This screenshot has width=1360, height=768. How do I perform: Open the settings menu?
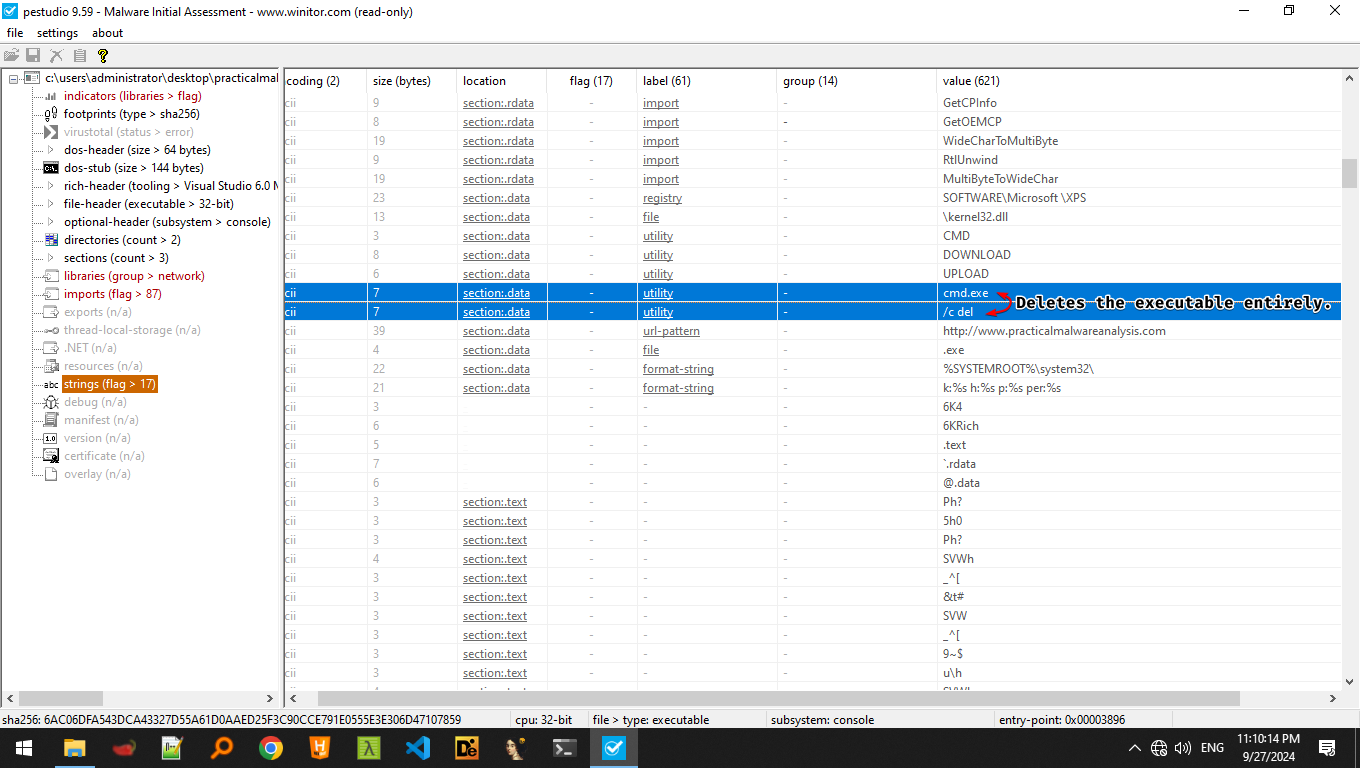click(x=57, y=33)
